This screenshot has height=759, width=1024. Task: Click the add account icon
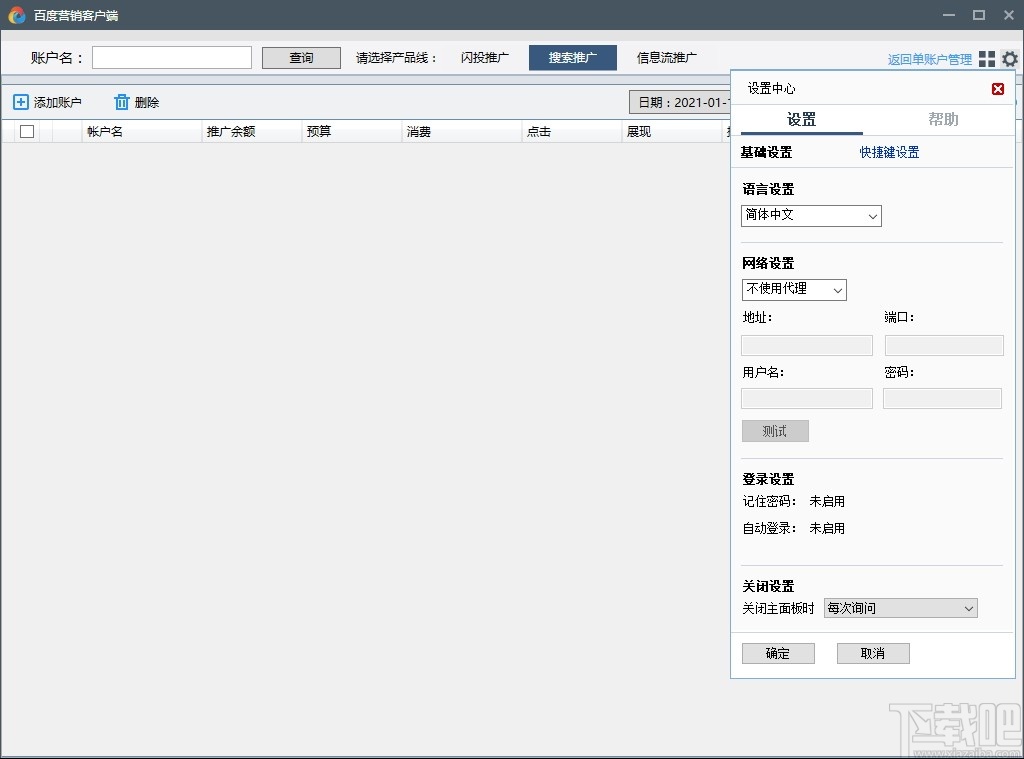point(21,101)
